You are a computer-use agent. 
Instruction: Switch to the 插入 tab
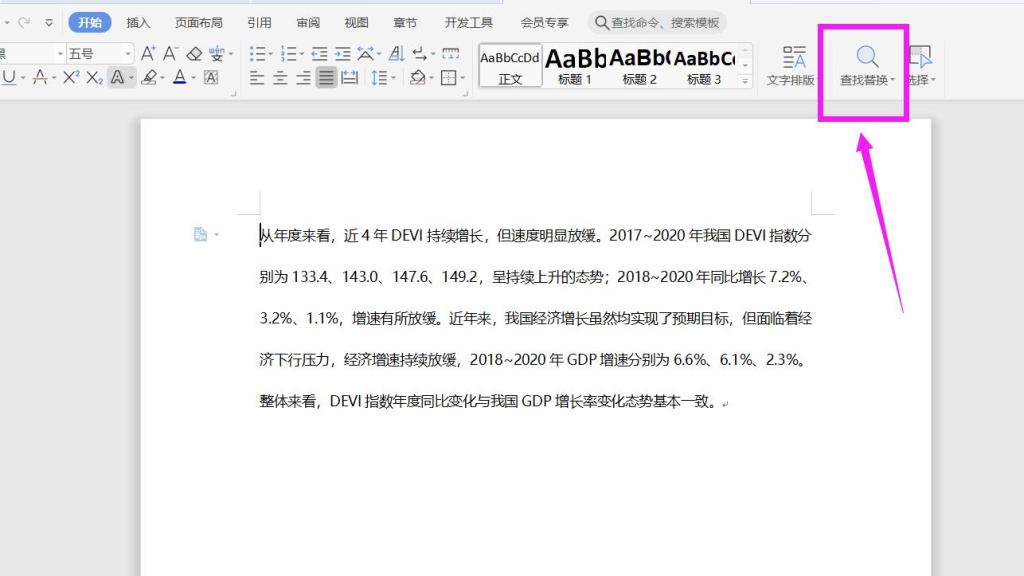coord(138,23)
